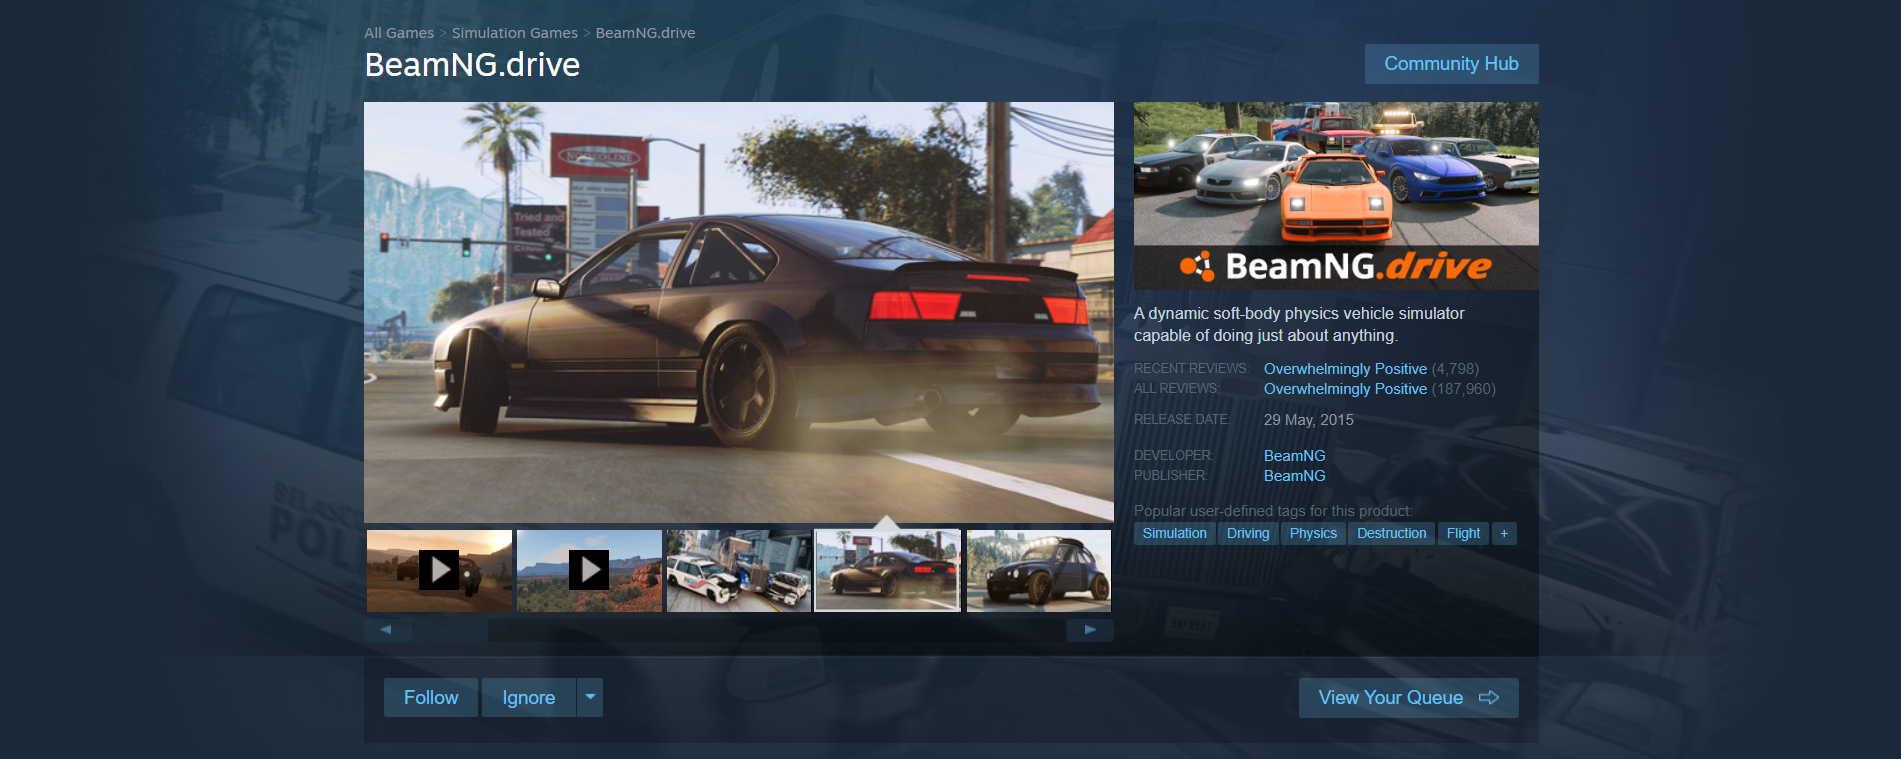
Task: Expand the Ignore options dropdown arrow
Action: pos(590,698)
